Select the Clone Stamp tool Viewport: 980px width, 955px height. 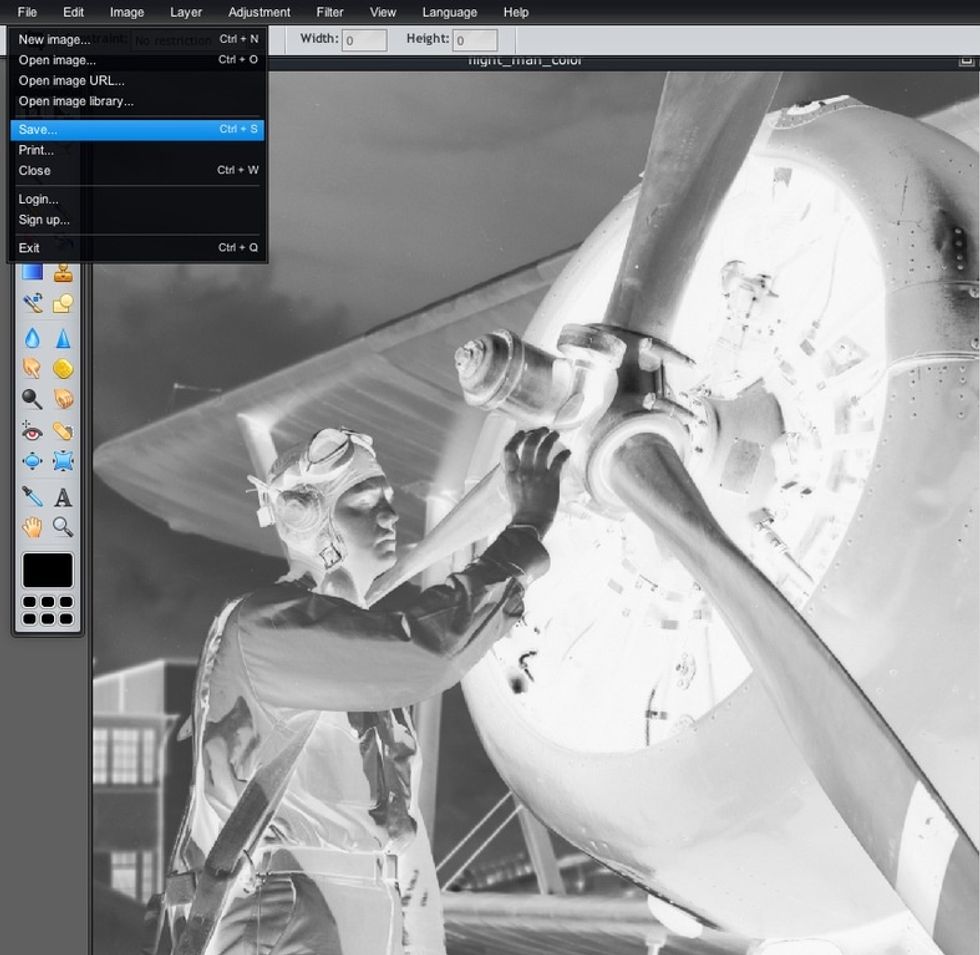click(x=63, y=272)
